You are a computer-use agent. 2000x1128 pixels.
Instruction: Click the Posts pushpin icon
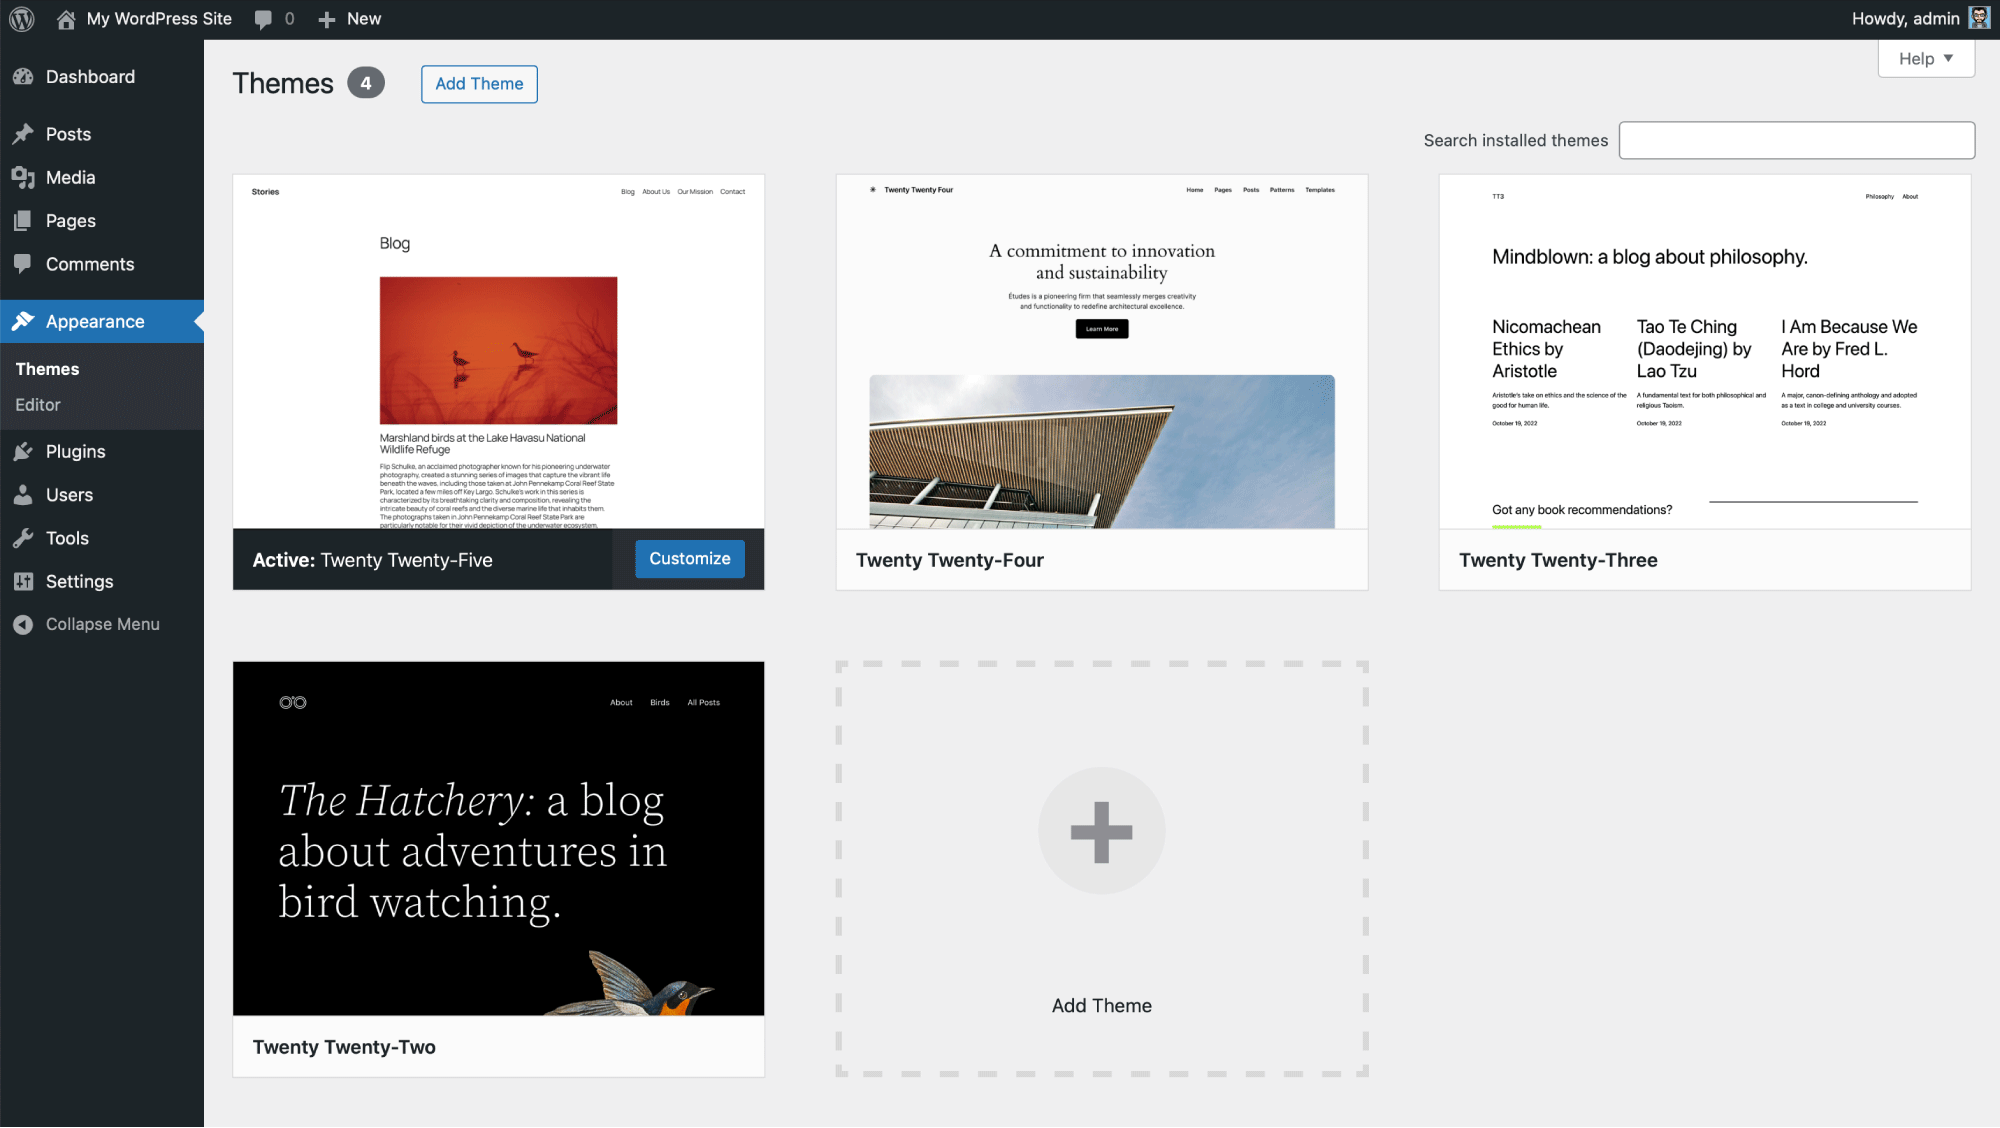[x=23, y=134]
